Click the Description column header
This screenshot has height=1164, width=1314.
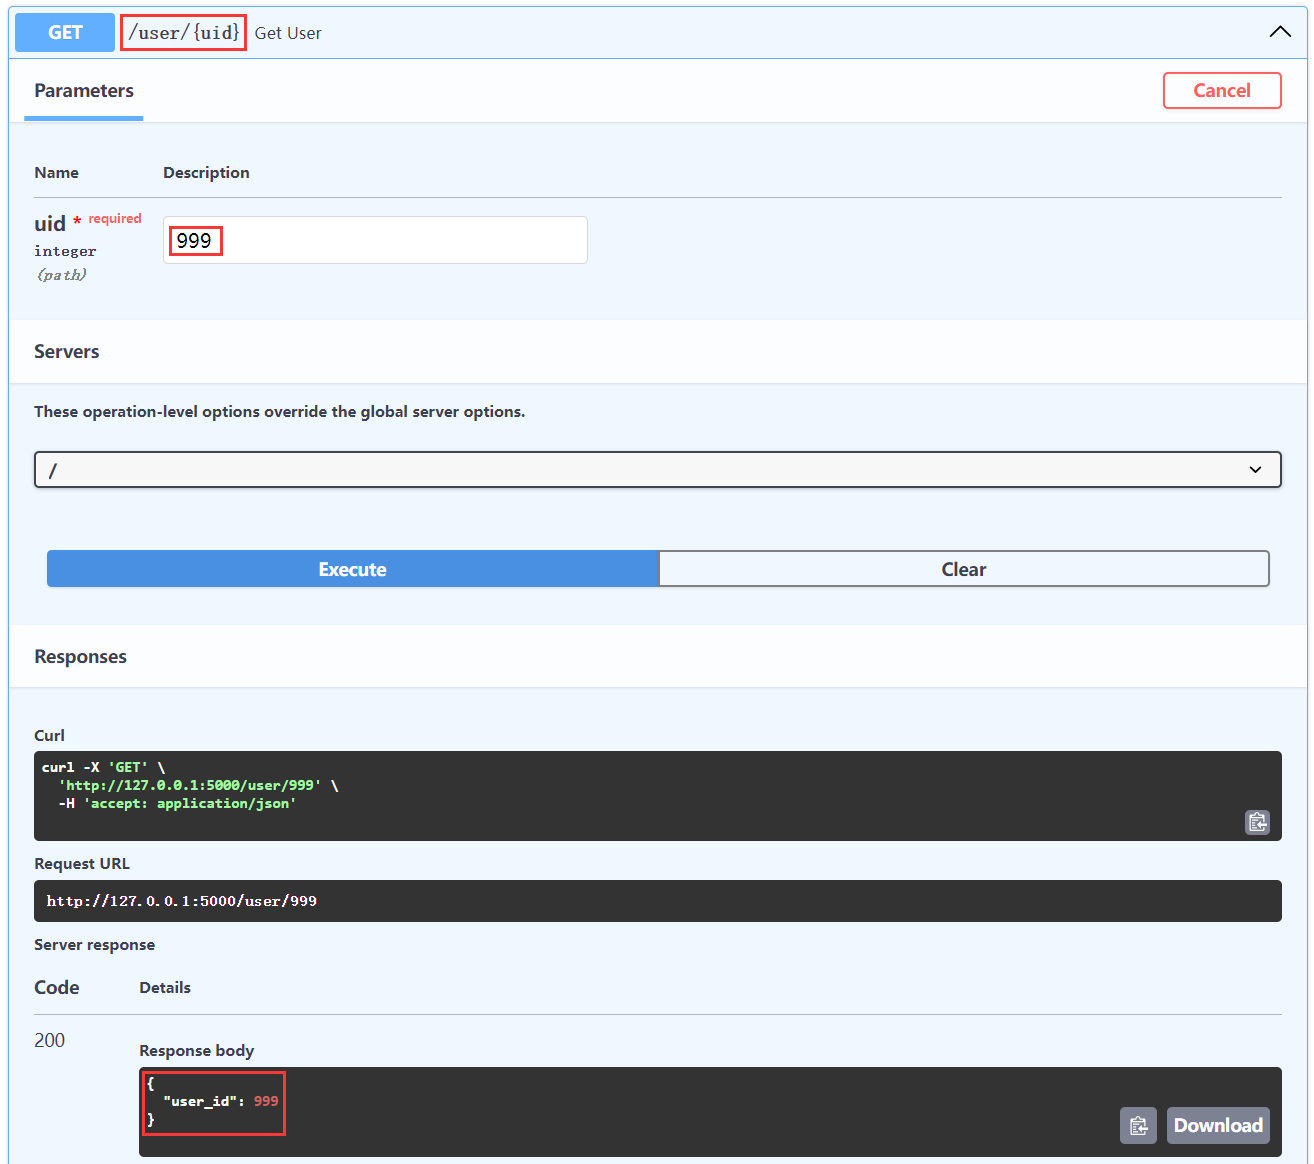(x=206, y=173)
